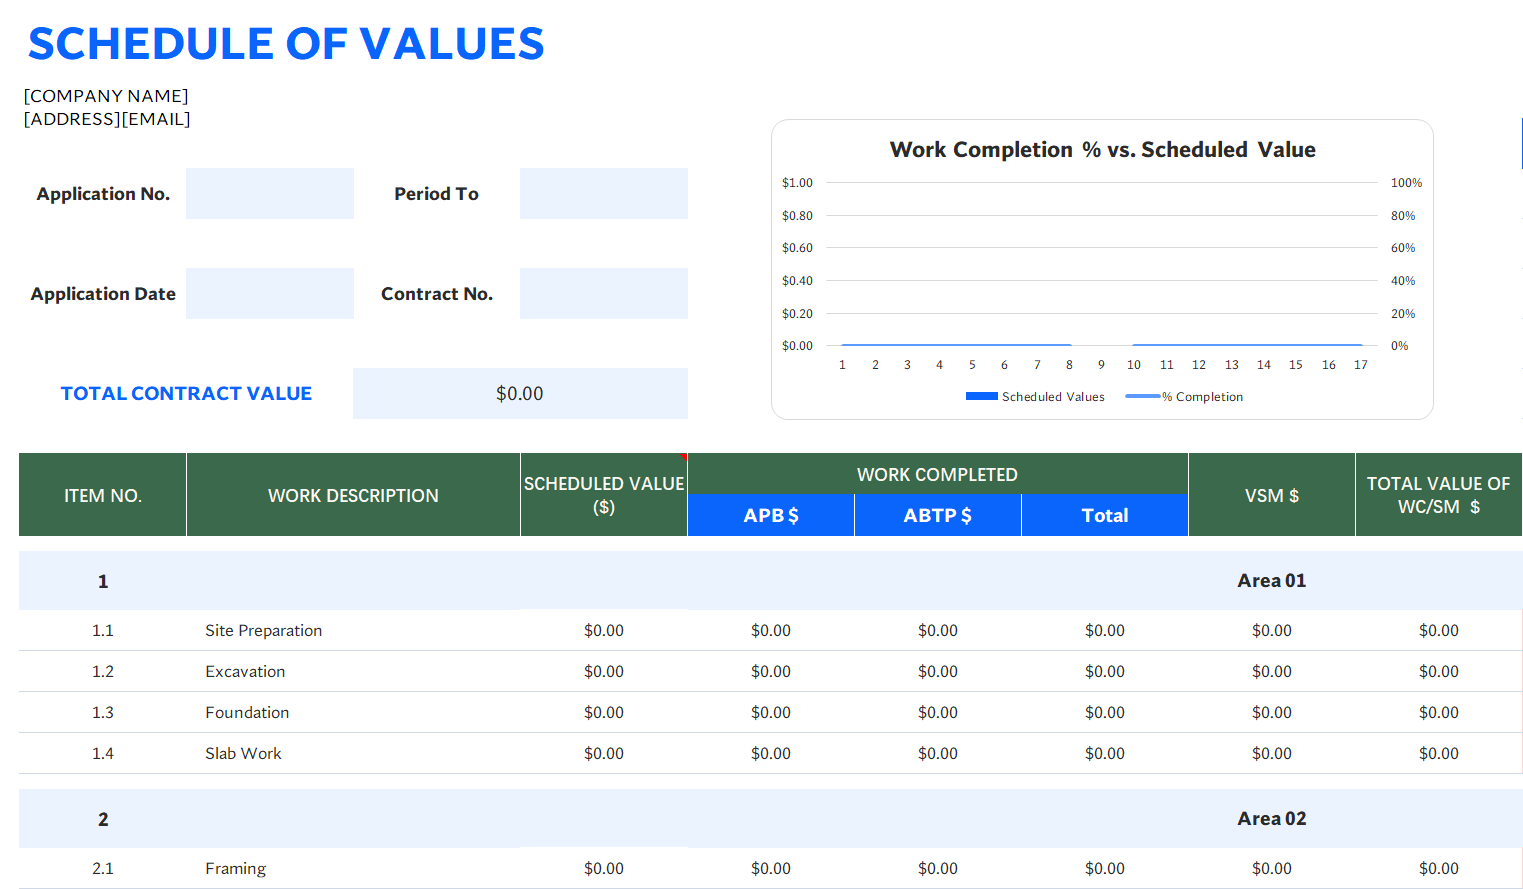Click the x-axis label 9 in chart

click(1101, 365)
